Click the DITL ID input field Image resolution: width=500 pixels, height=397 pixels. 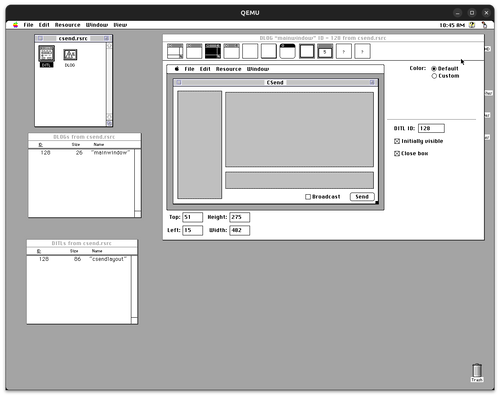pyautogui.click(x=431, y=128)
